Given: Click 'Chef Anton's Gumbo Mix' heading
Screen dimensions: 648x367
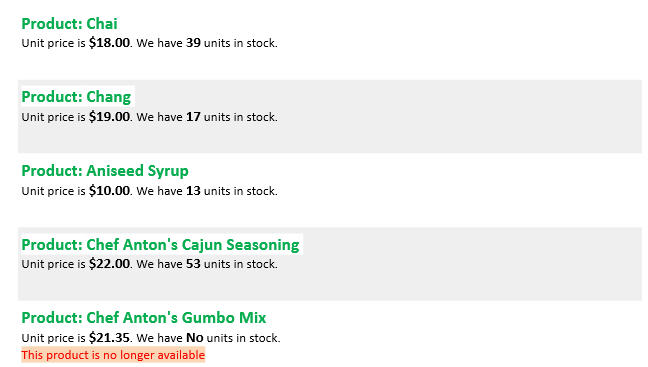Looking at the screenshot, I should (144, 318).
